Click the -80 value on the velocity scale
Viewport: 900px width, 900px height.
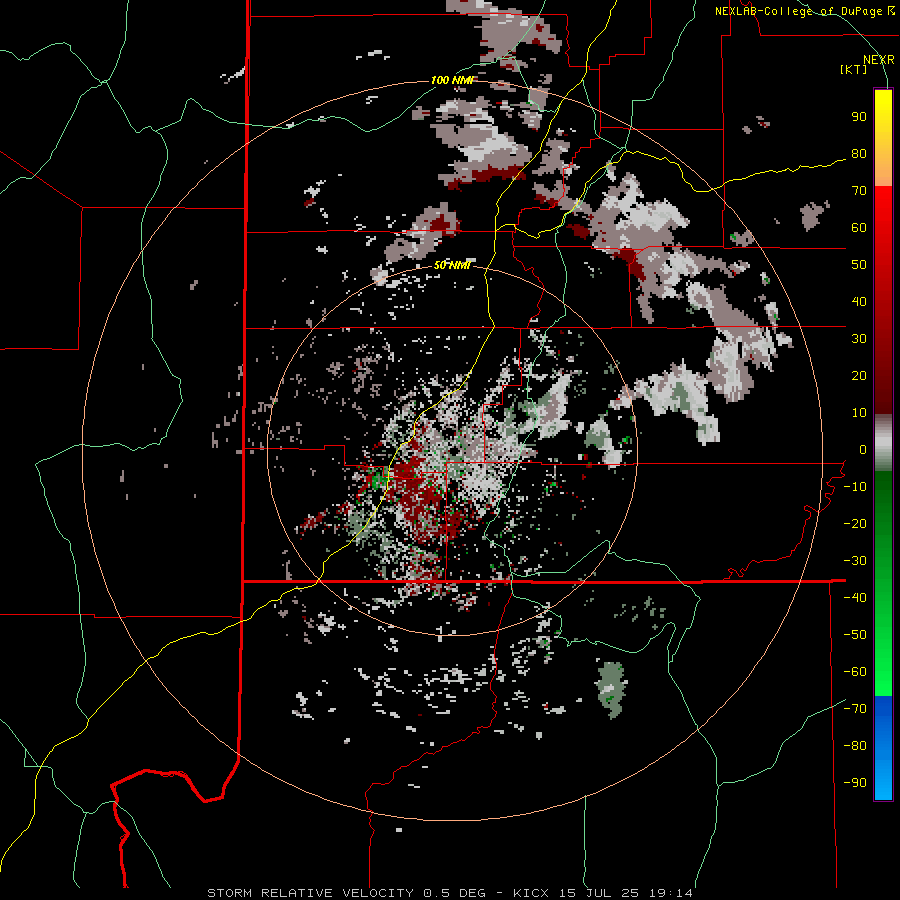pyautogui.click(x=855, y=746)
